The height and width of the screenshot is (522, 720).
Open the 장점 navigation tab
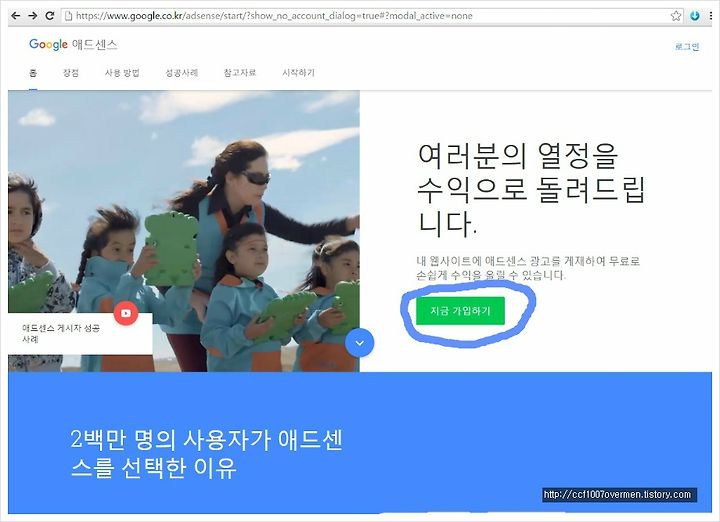71,73
